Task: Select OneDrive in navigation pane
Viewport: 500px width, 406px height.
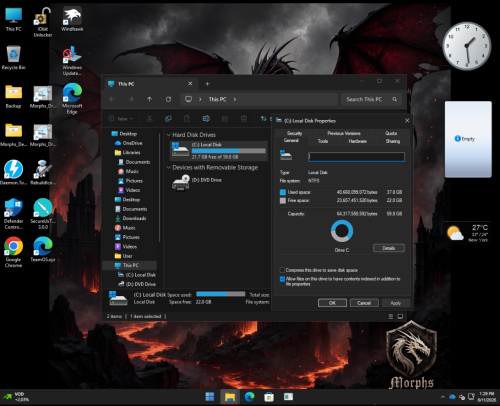Action: point(129,143)
